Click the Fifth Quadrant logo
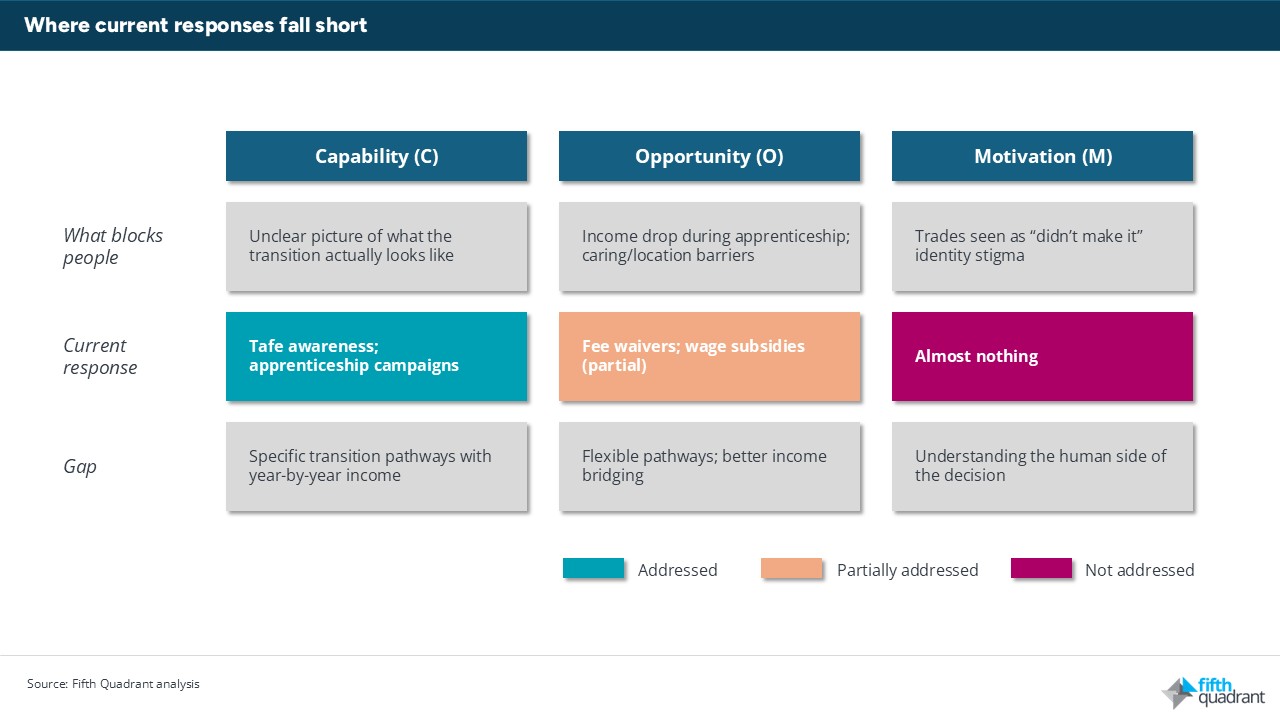1280x720 pixels. (1212, 692)
